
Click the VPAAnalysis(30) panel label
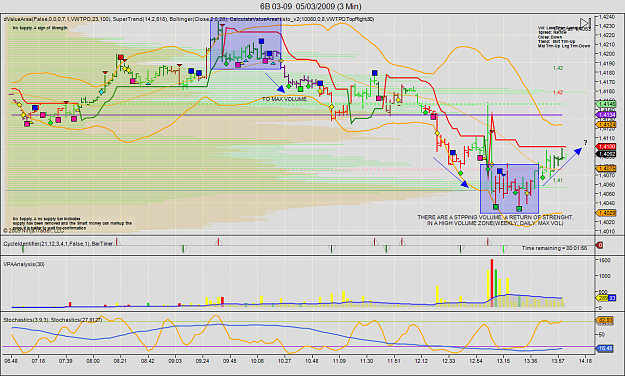24,264
